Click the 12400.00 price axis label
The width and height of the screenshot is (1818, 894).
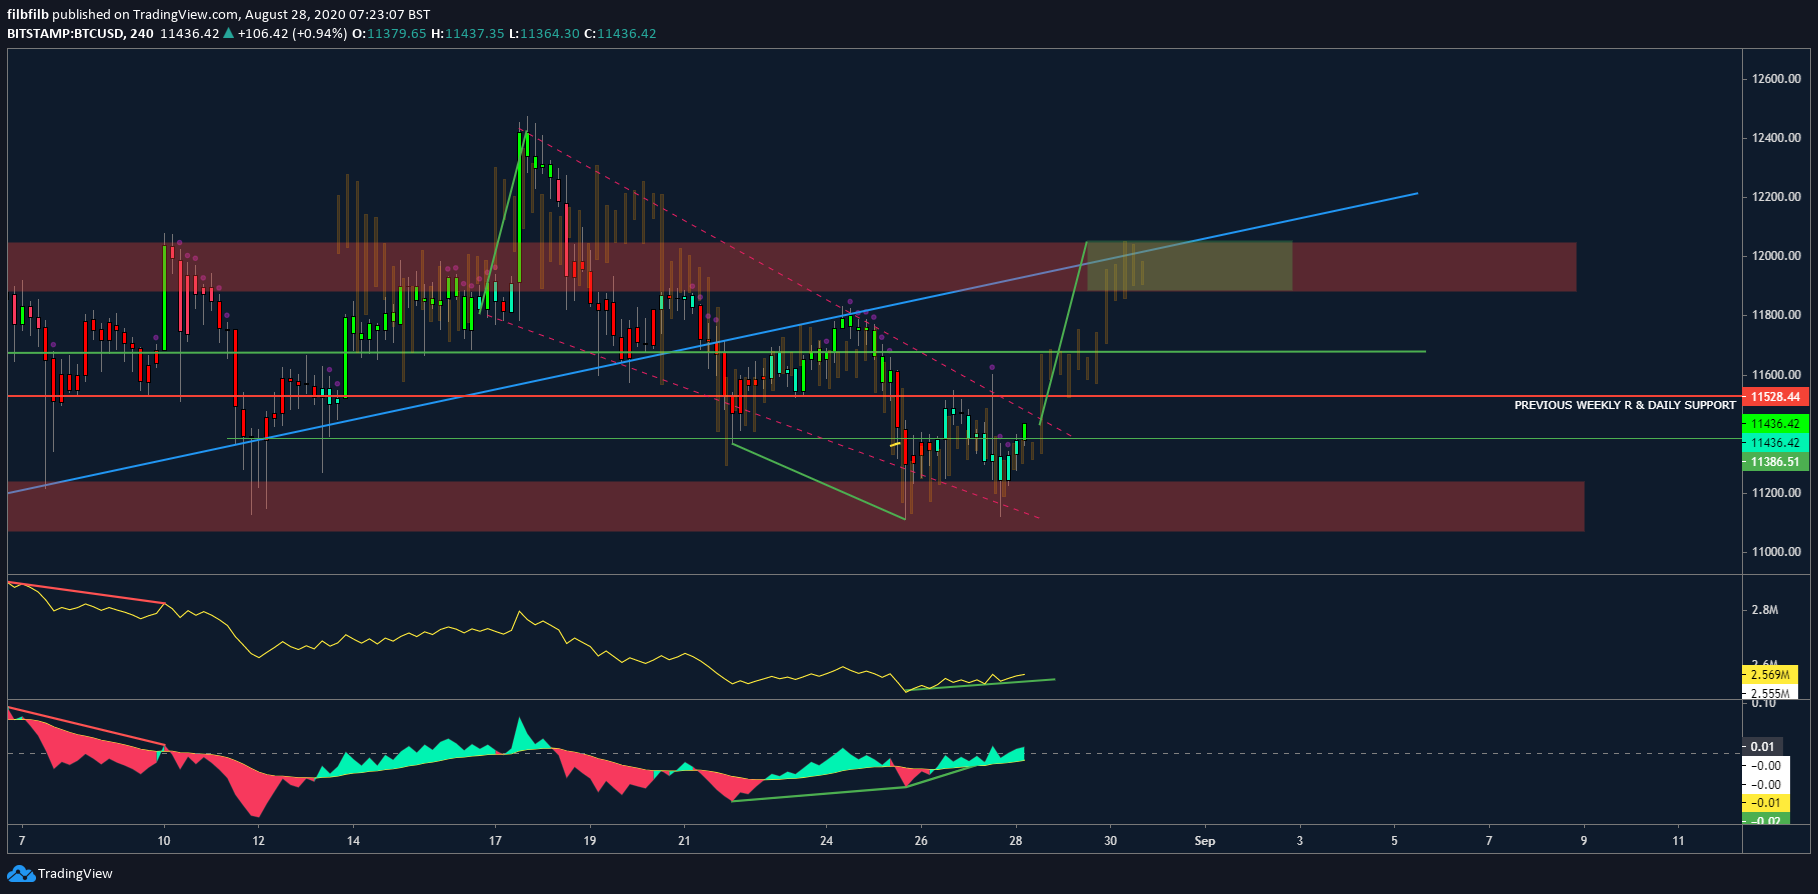[x=1776, y=138]
